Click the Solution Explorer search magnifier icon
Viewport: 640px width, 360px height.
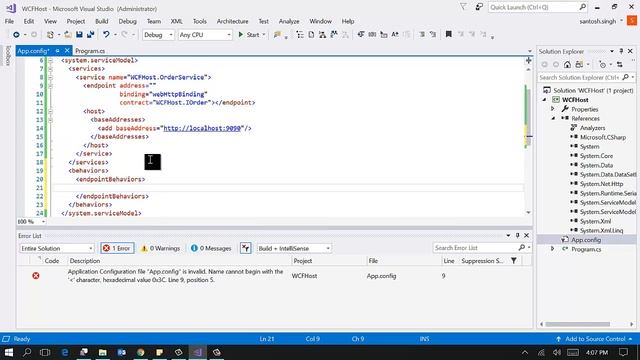point(625,77)
